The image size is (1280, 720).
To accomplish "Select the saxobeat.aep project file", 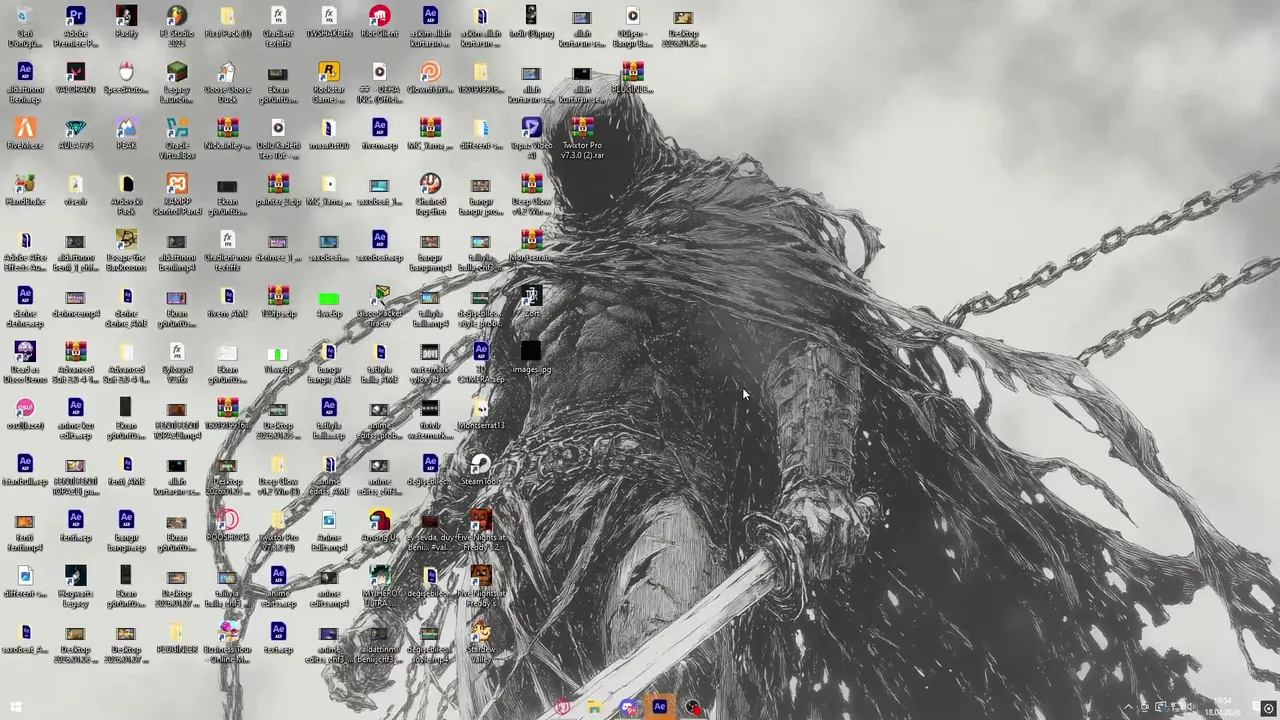I will 379,246.
